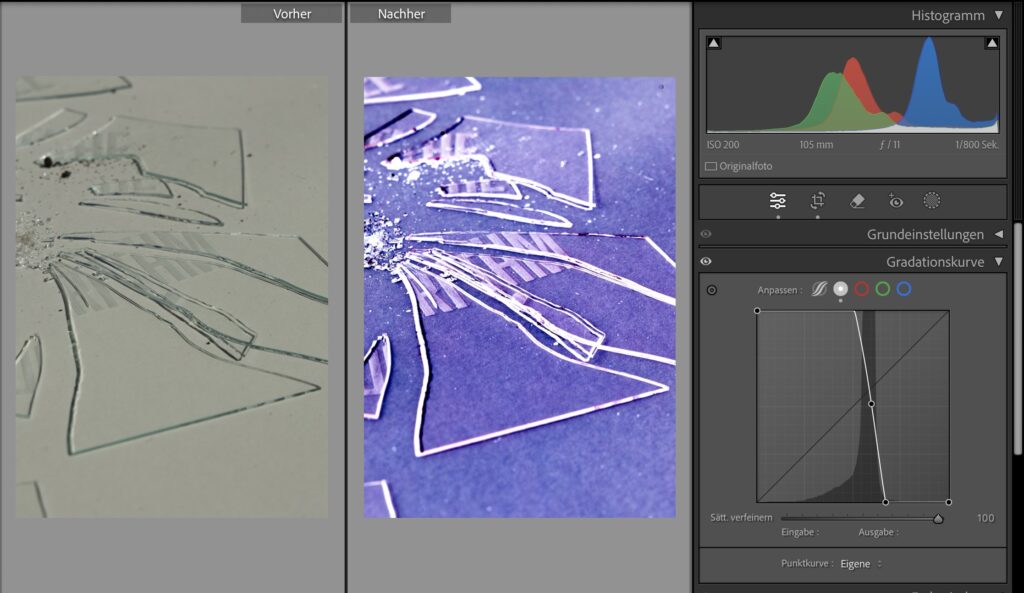Click the 1/800 Sek. shutter text
The height and width of the screenshot is (593, 1024).
click(x=976, y=145)
